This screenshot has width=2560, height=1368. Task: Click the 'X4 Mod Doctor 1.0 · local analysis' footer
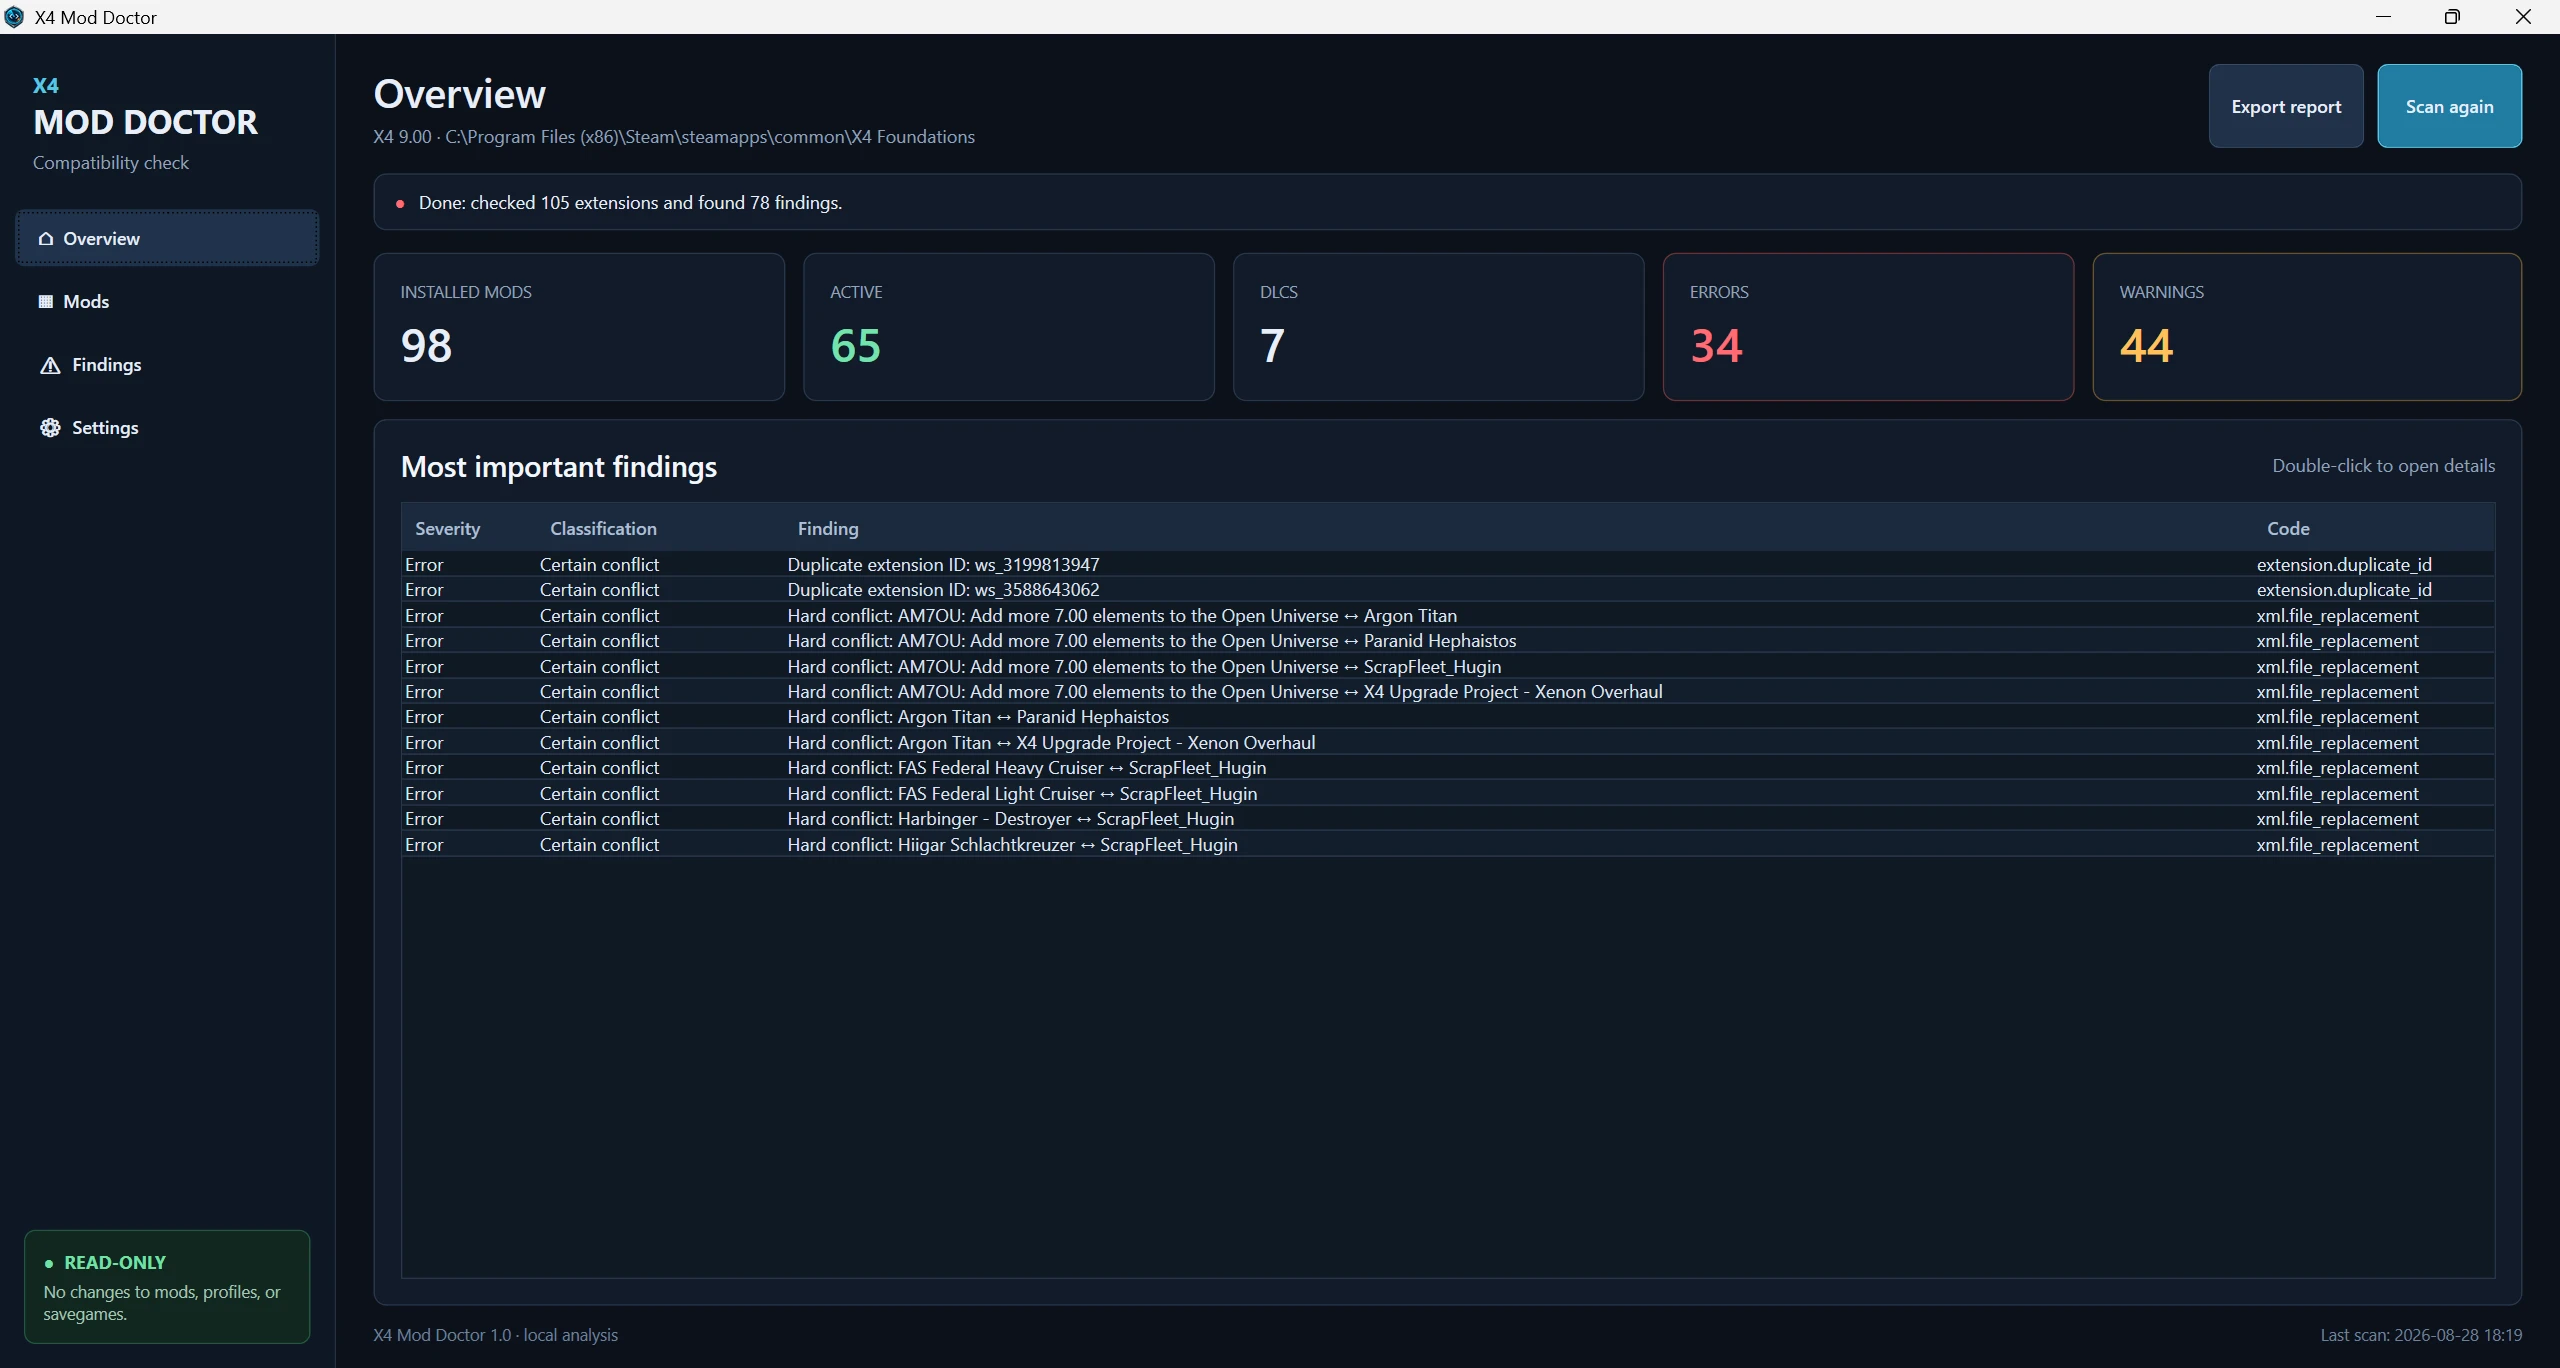[496, 1335]
